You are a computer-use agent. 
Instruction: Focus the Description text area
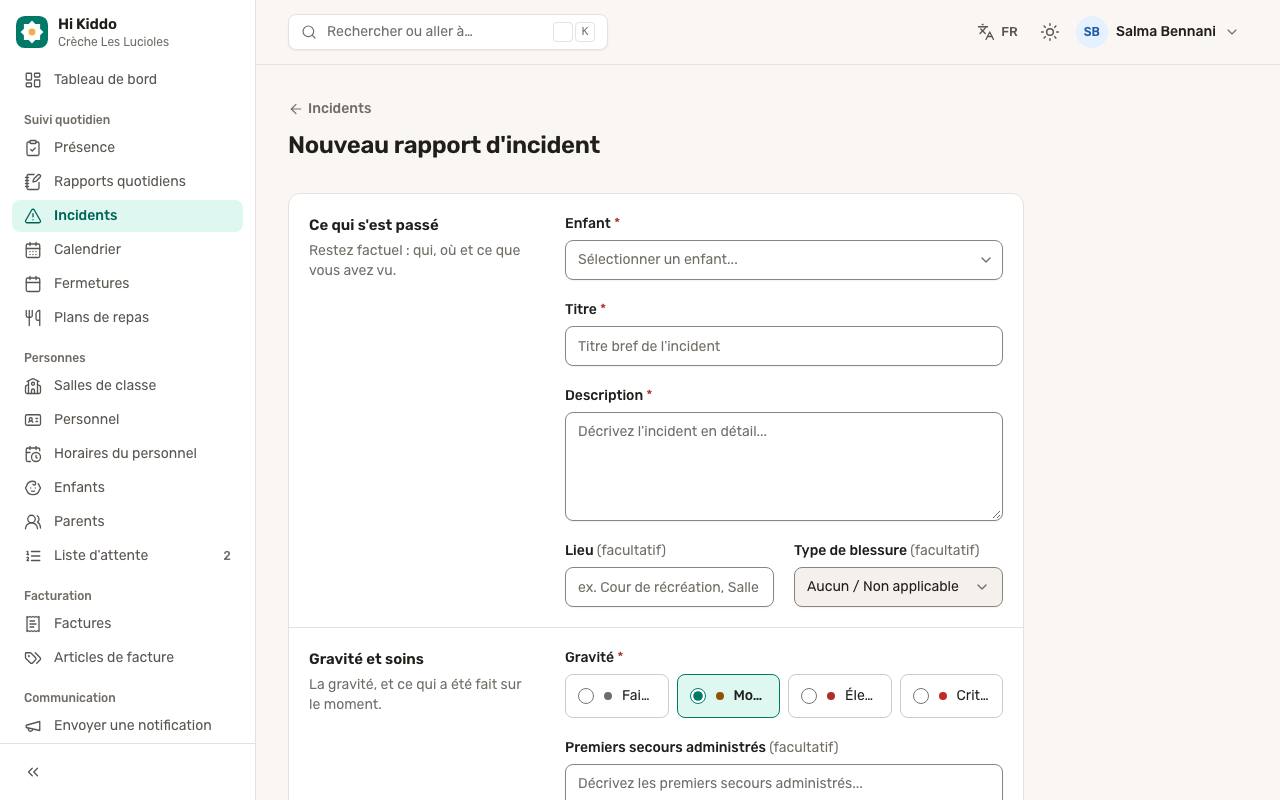point(784,467)
